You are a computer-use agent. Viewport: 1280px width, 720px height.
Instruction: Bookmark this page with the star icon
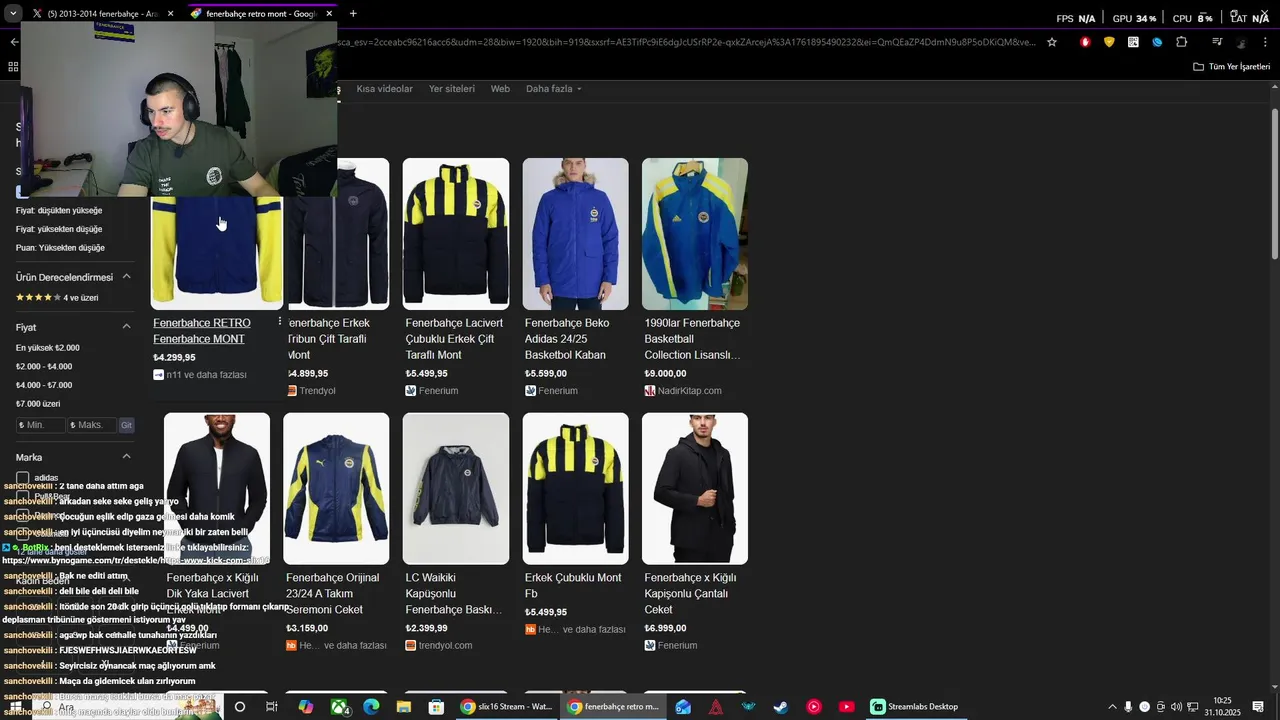pos(1052,42)
